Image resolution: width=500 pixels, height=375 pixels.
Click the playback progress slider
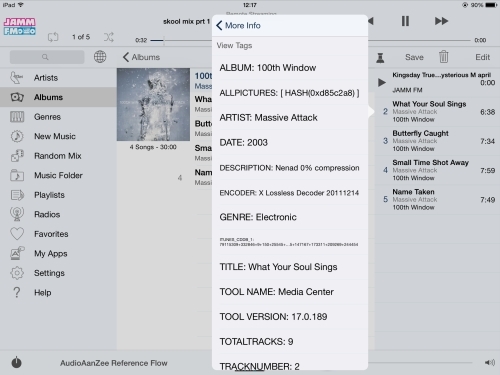[x=310, y=40]
